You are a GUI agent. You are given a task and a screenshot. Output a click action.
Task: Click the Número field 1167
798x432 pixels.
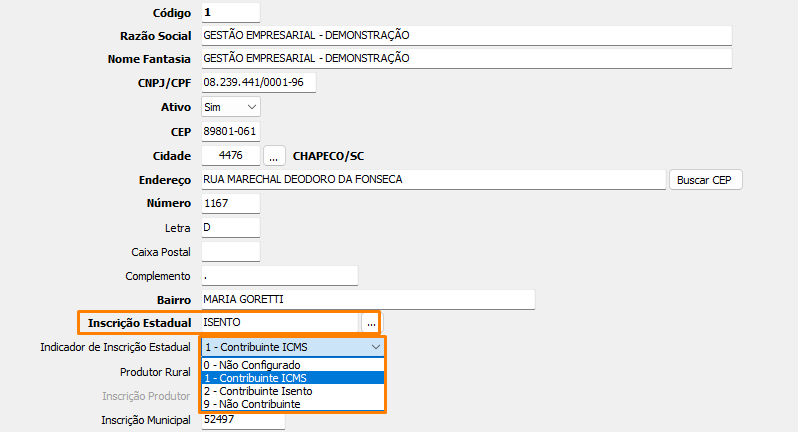pyautogui.click(x=231, y=204)
